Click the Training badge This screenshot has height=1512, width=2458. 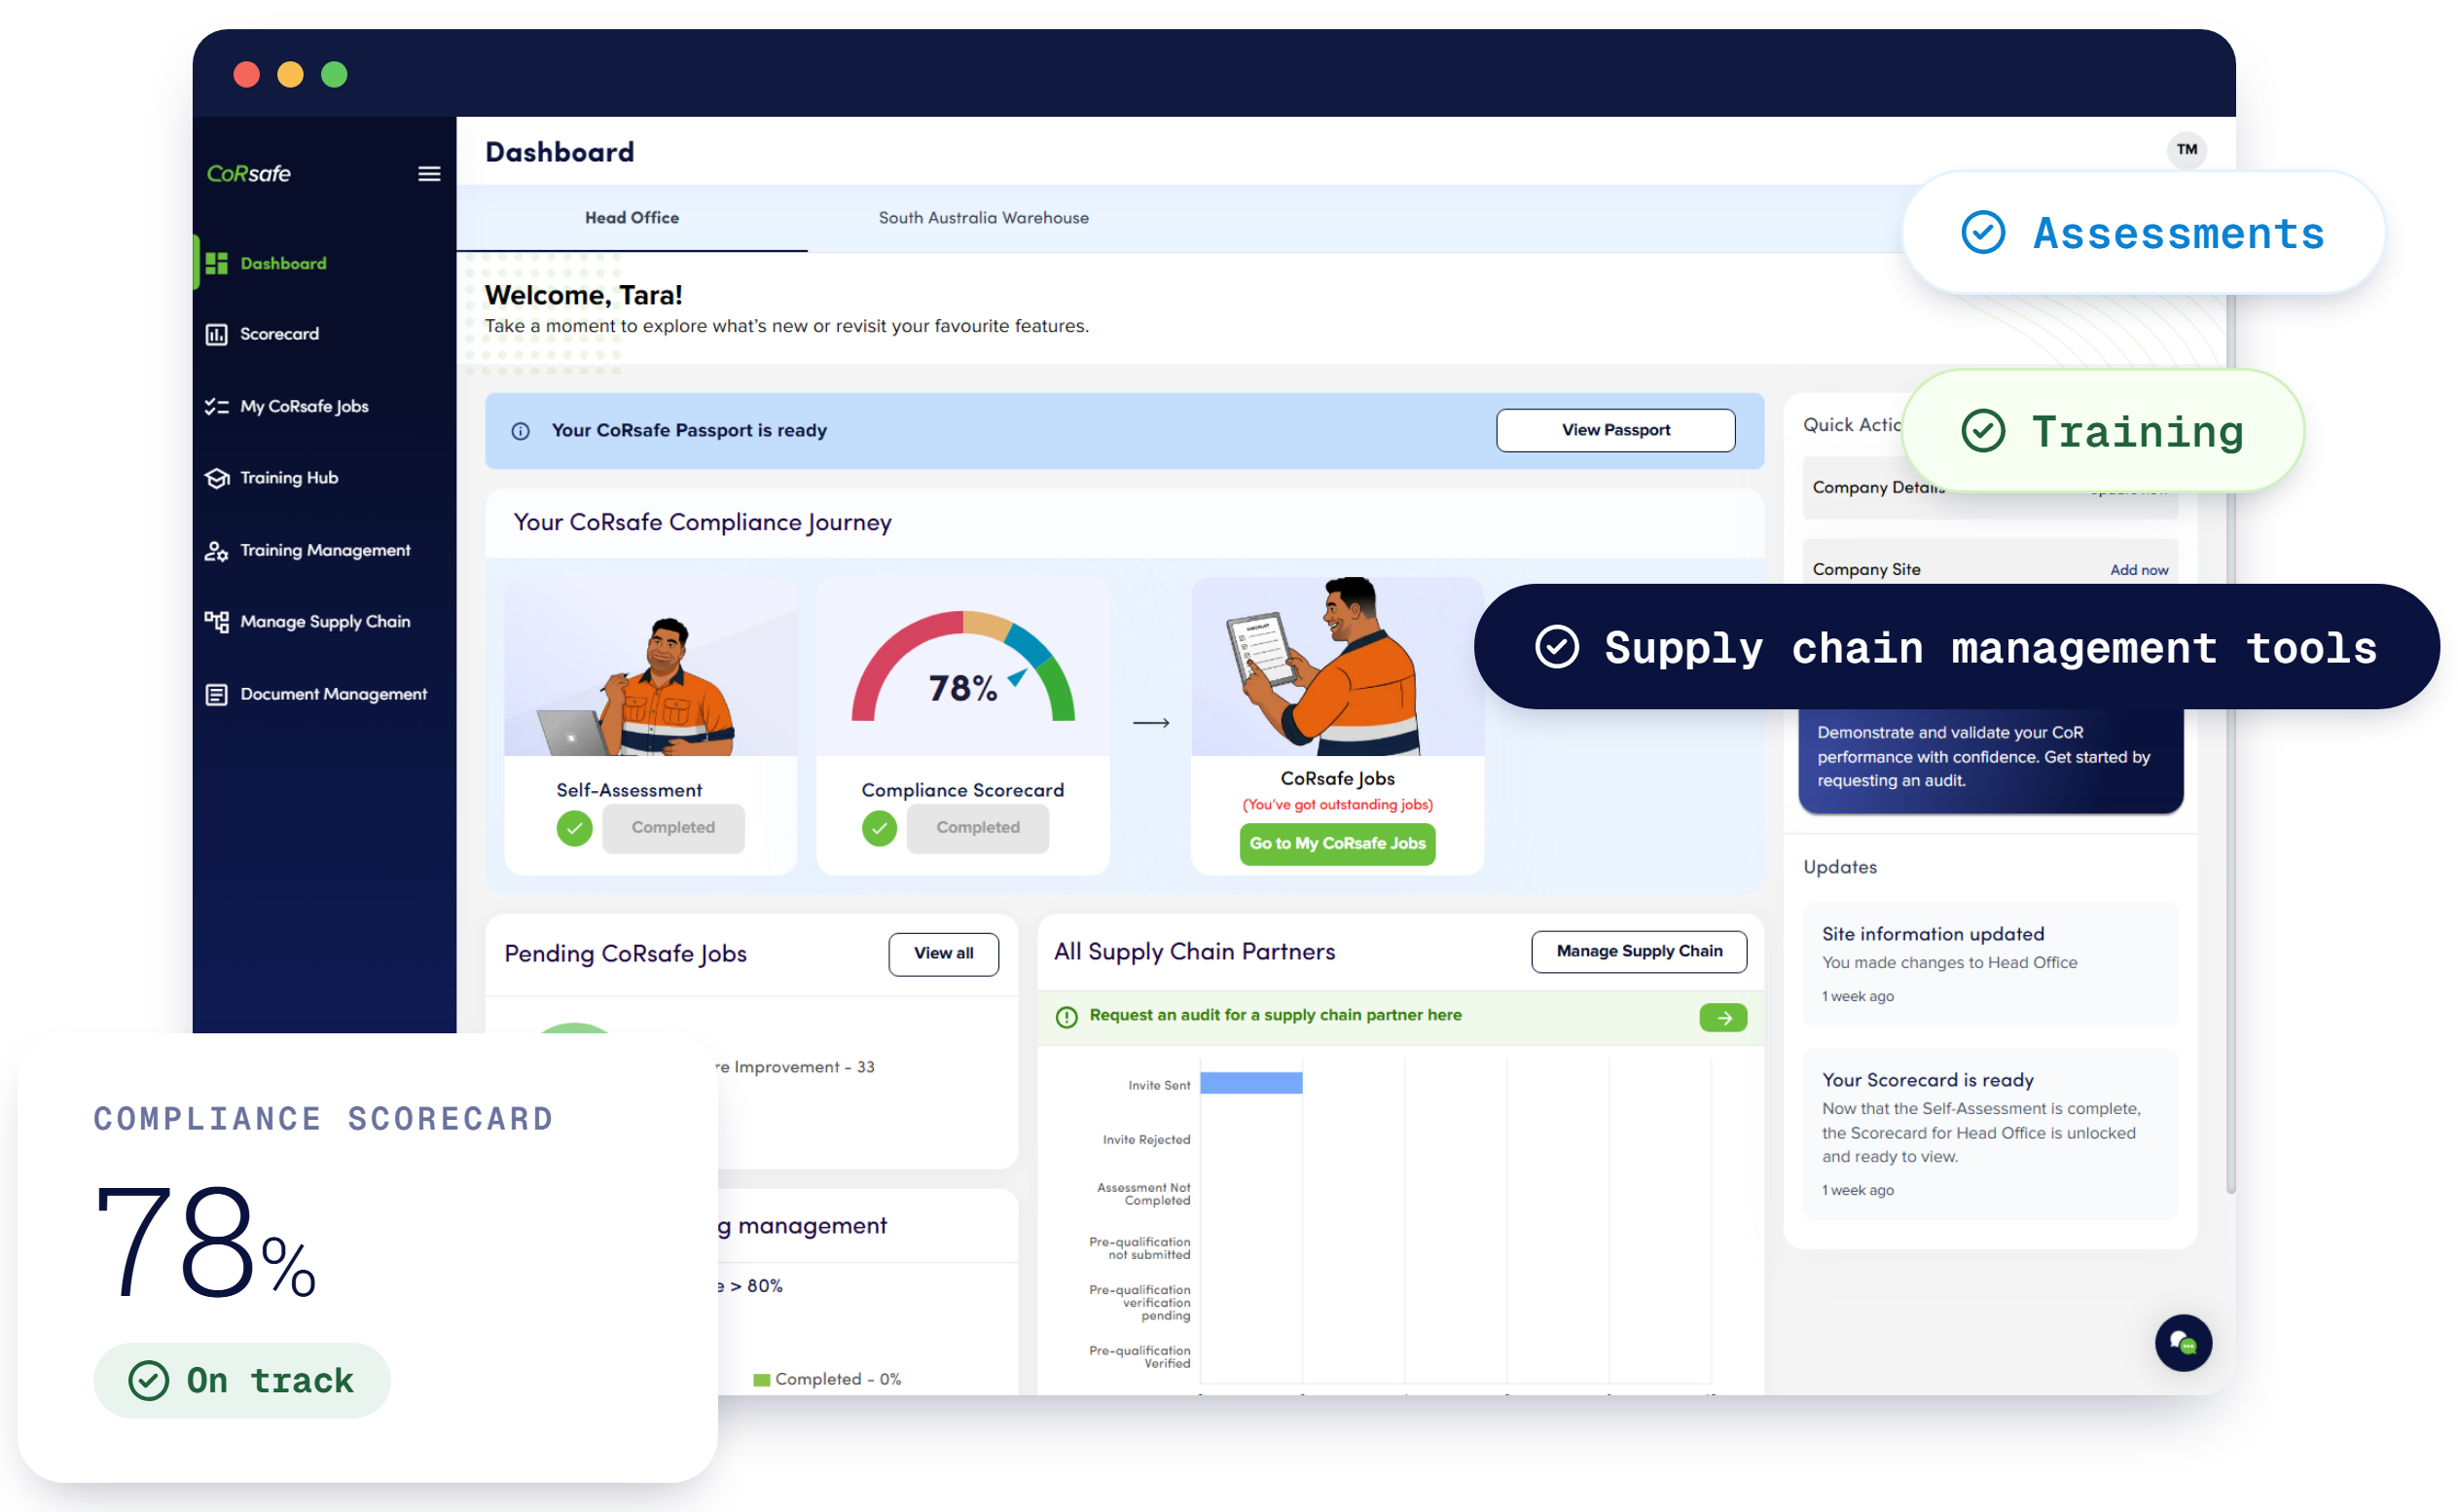click(x=2102, y=431)
